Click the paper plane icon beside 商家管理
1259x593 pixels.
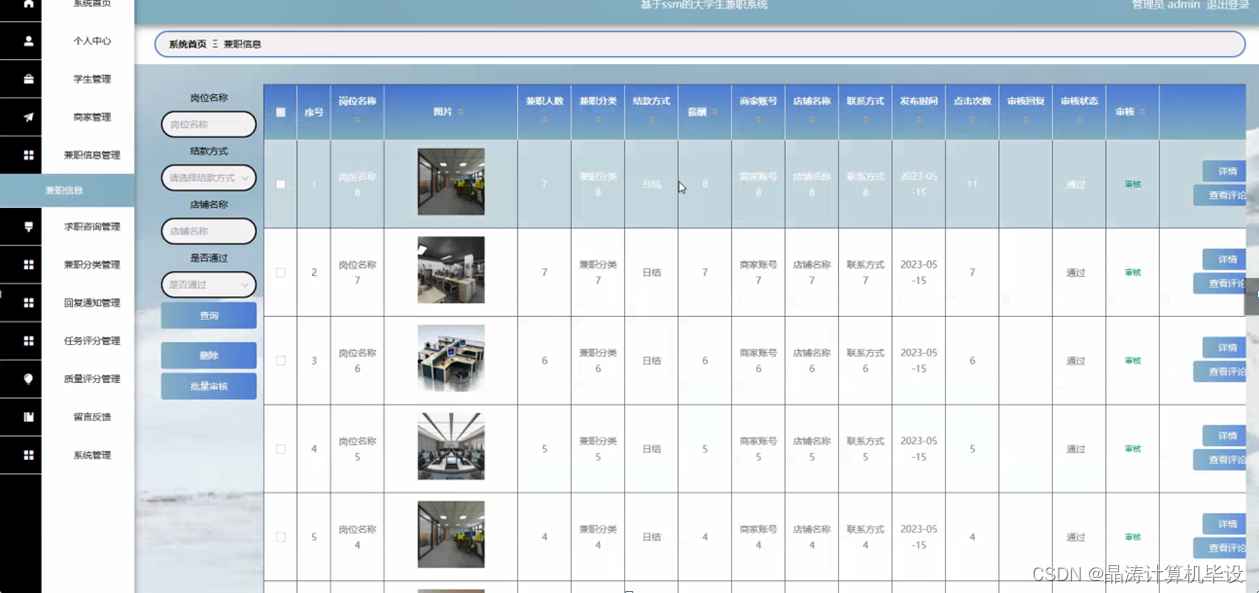coord(28,117)
